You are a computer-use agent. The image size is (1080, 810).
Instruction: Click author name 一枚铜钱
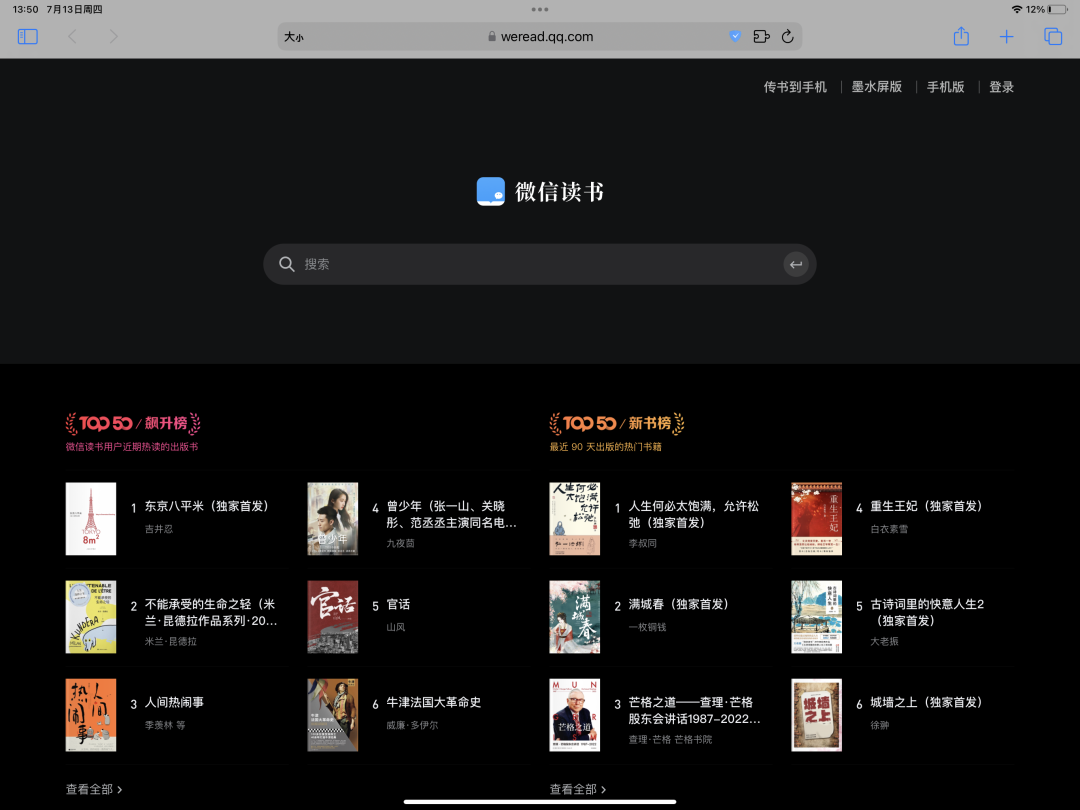(647, 627)
